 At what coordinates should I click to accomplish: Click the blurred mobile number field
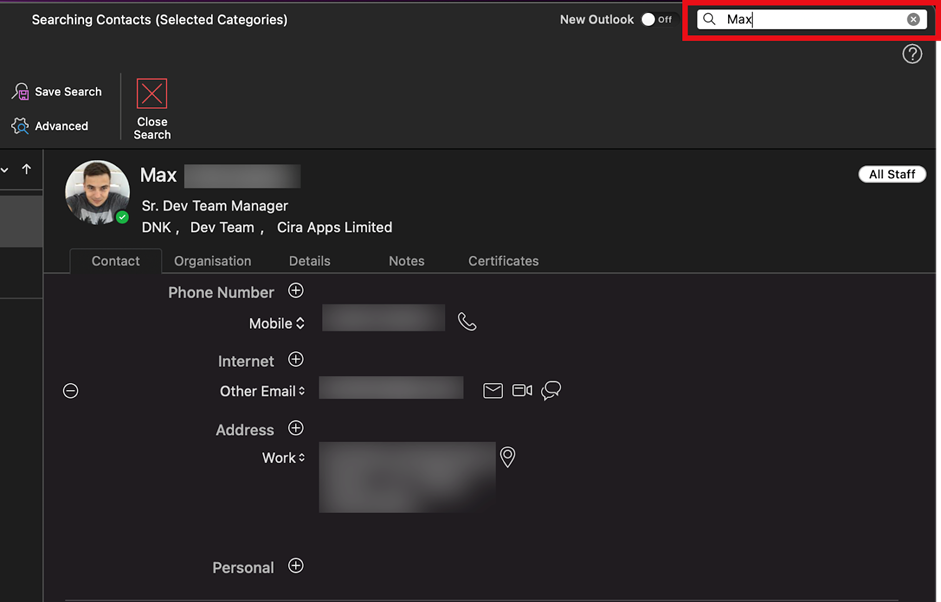point(383,318)
